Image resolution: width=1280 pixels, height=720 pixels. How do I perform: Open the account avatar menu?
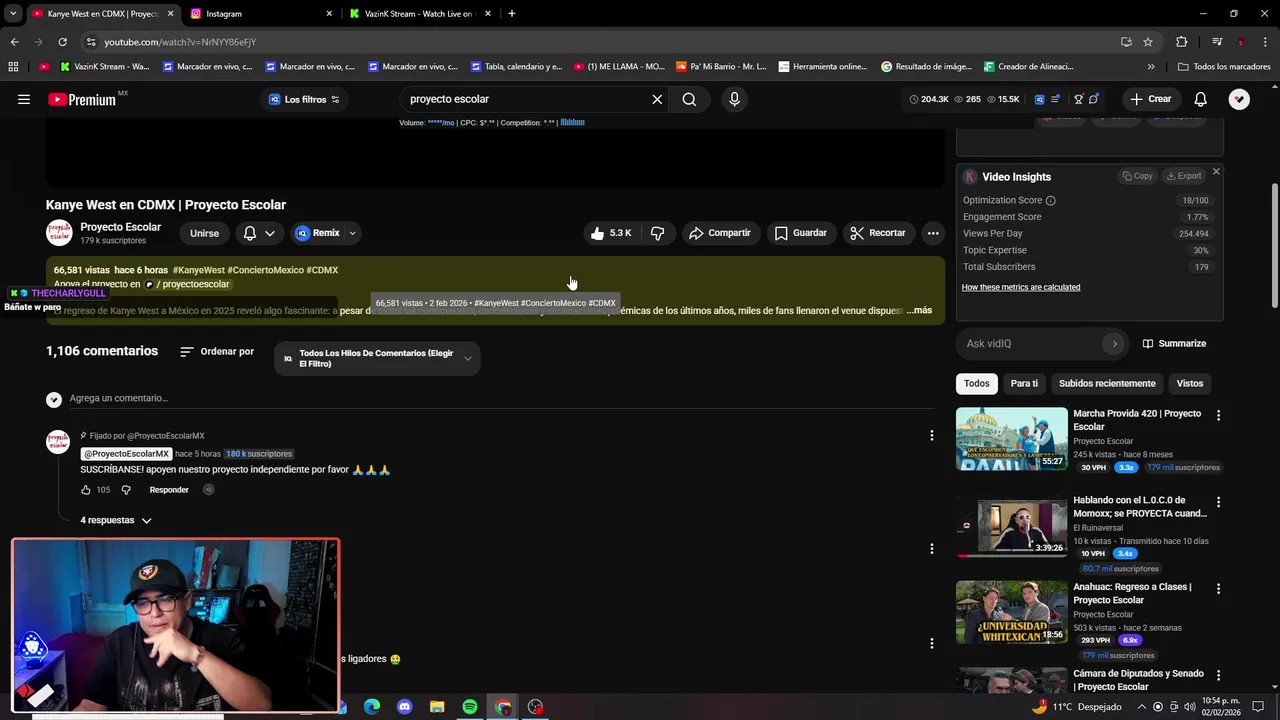(1239, 99)
